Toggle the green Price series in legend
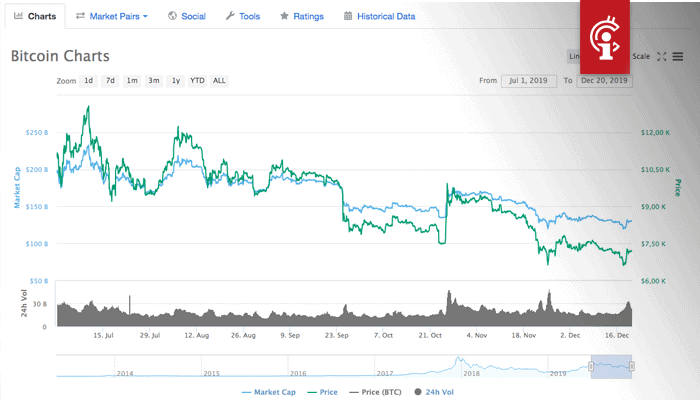700x400 pixels. click(x=322, y=392)
